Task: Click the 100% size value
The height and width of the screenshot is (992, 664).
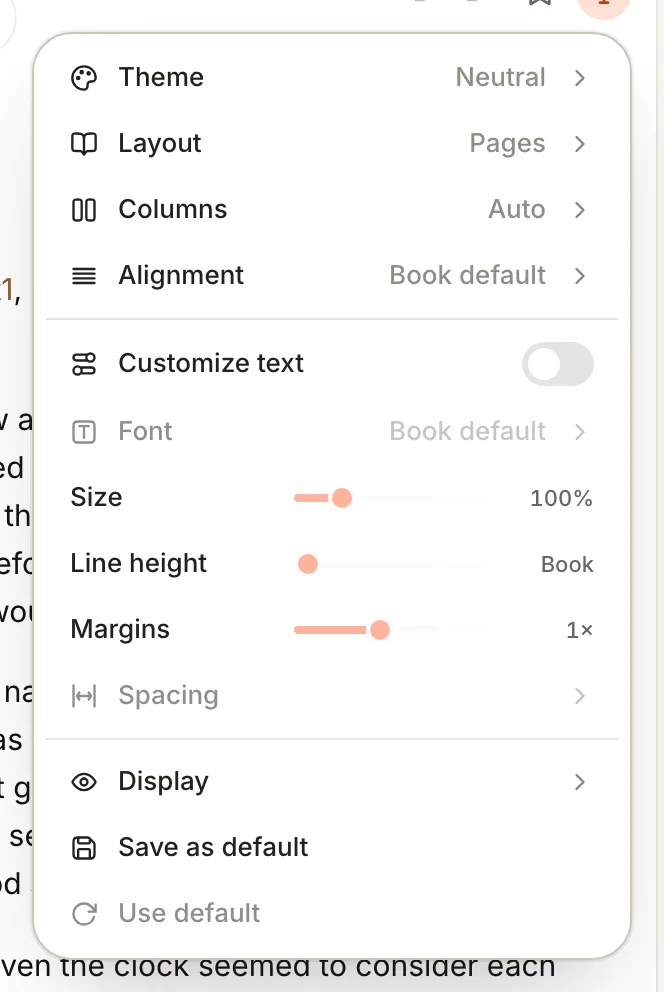Action: pyautogui.click(x=562, y=499)
